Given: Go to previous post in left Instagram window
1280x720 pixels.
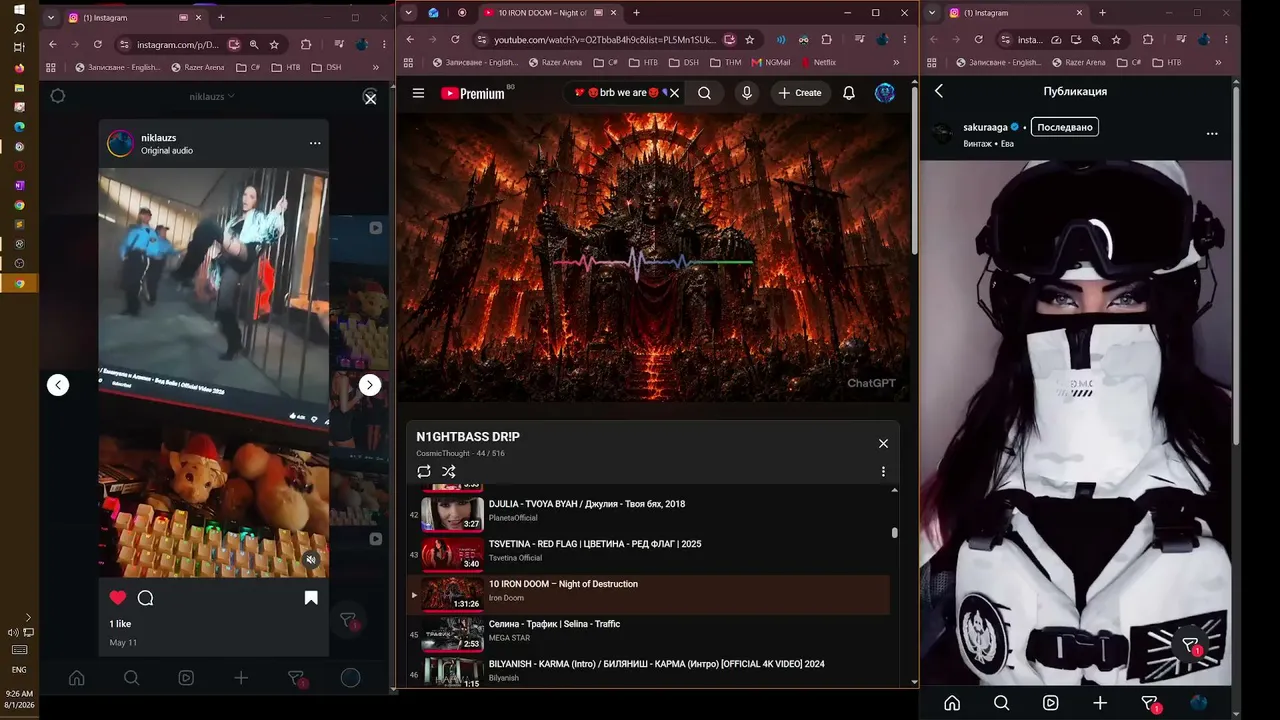Looking at the screenshot, I should 58,385.
